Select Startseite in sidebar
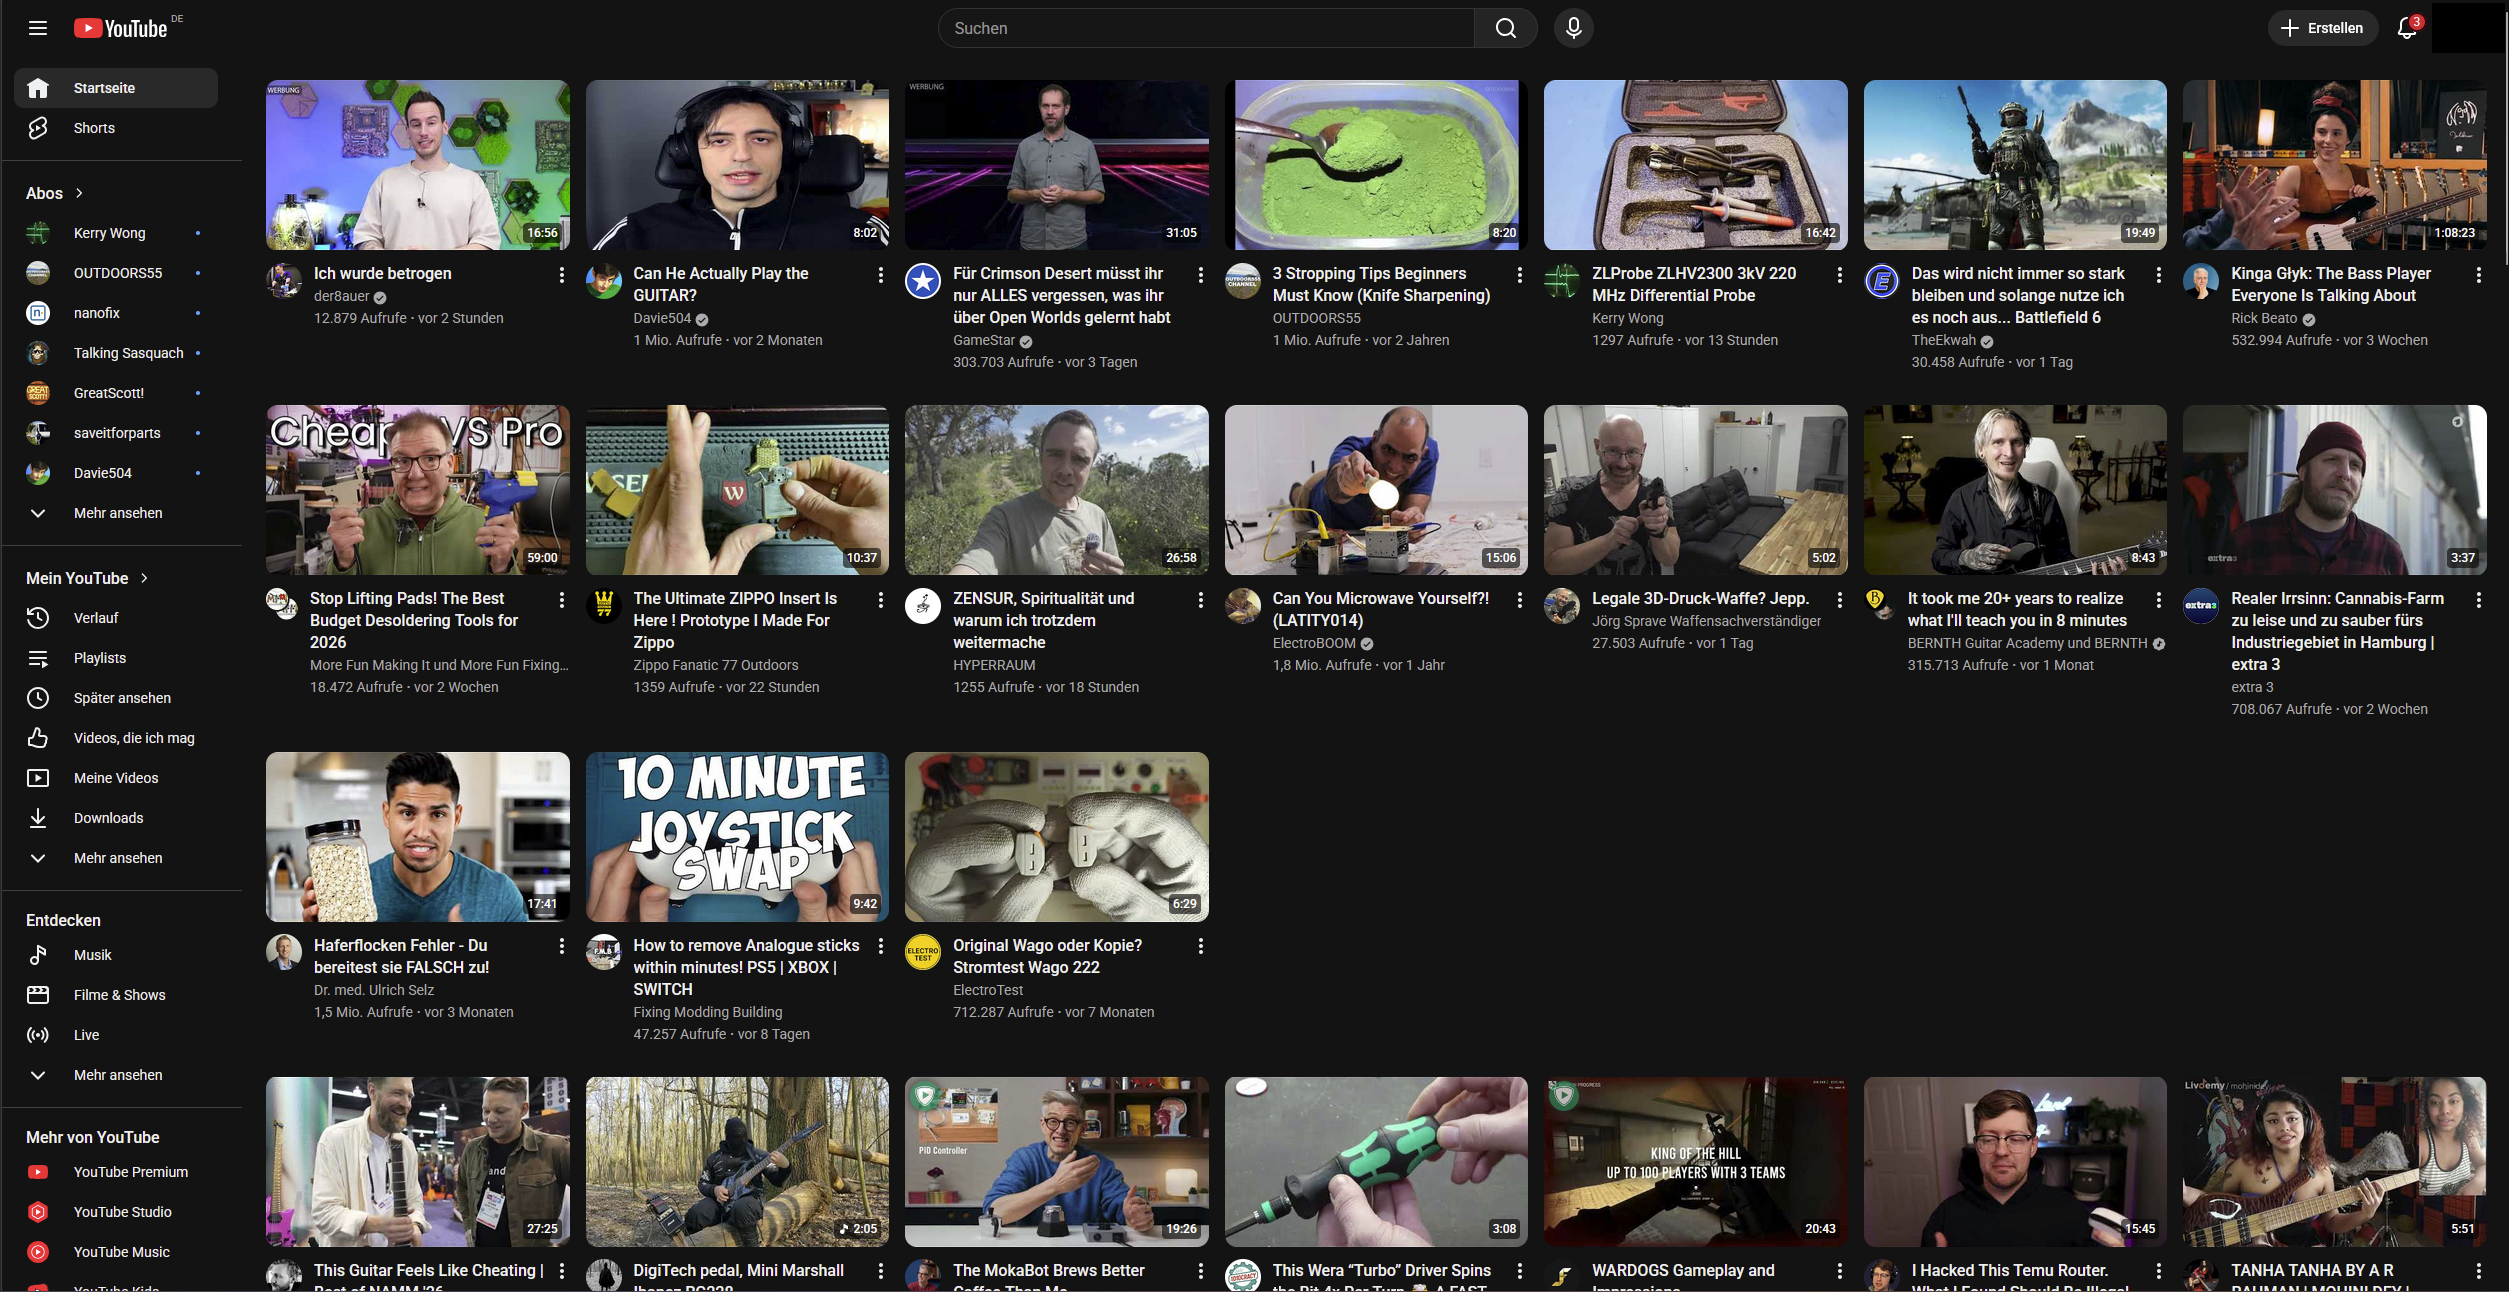 click(104, 88)
